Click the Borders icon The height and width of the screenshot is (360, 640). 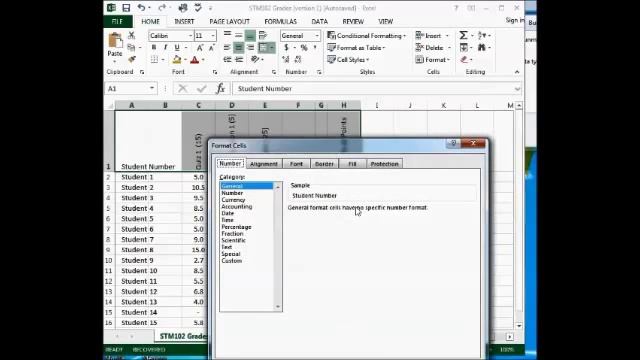pyautogui.click(x=154, y=60)
